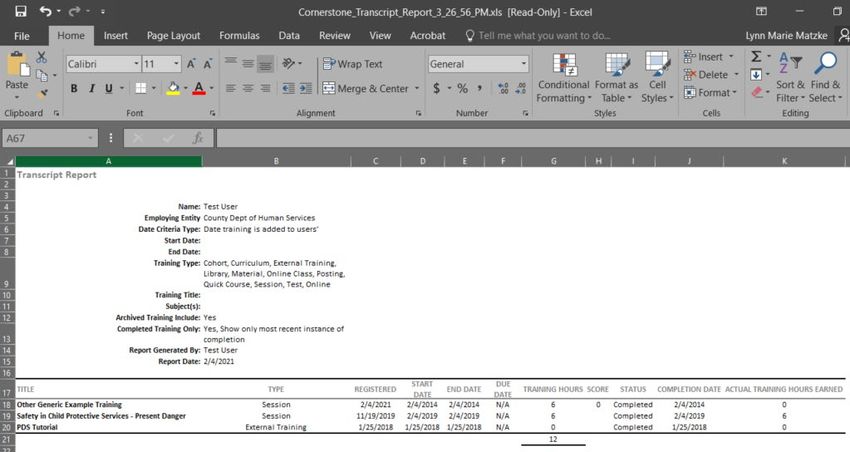Switch to the Data tab
Viewport: 850px width, 452px height.
point(289,36)
